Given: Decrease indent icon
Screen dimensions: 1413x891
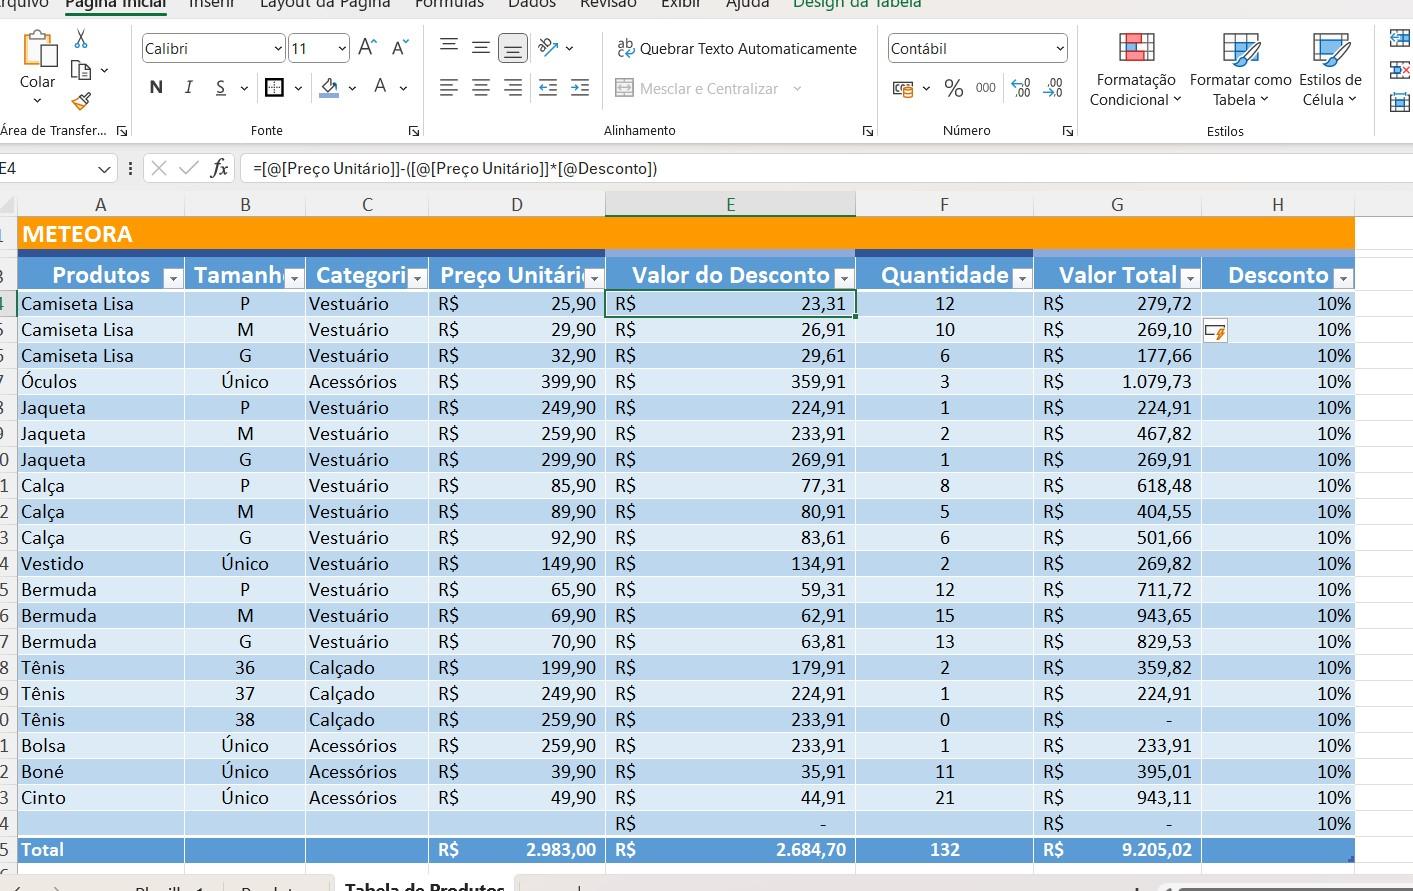Looking at the screenshot, I should (548, 88).
